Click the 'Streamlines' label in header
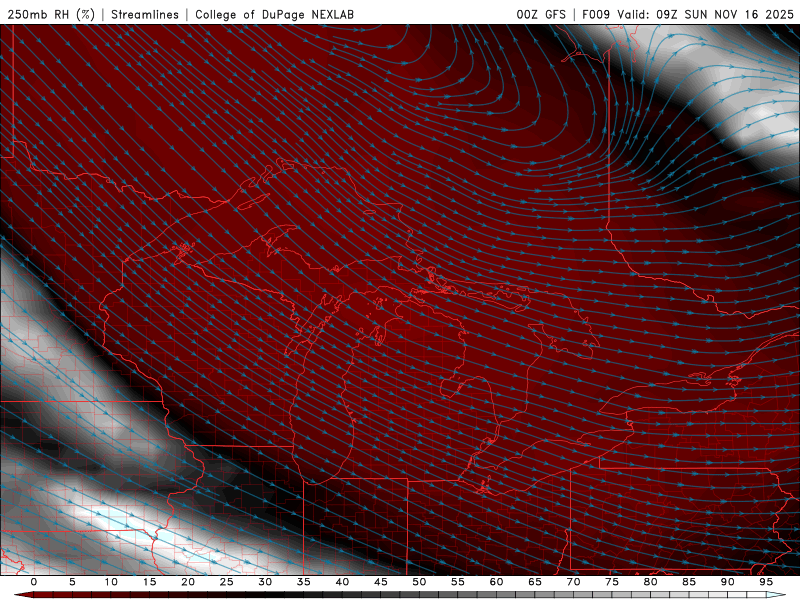 tap(145, 14)
